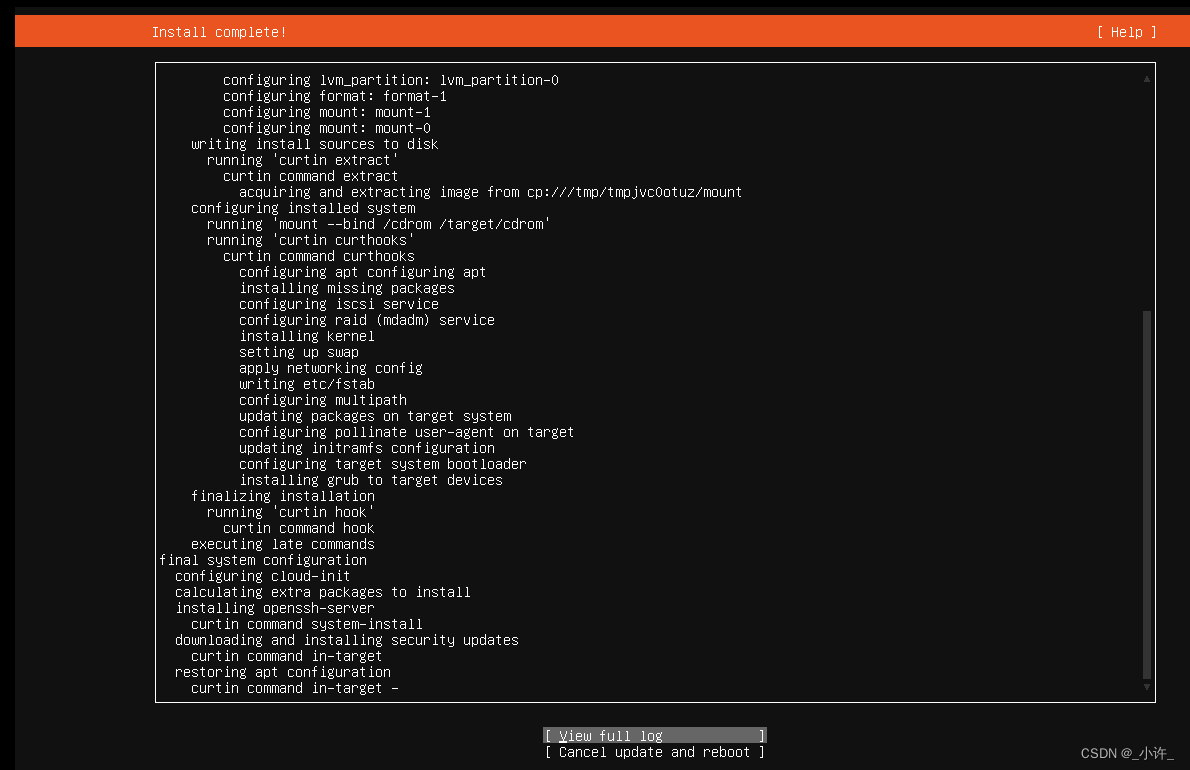Select the 'executing late commands' log line
Screen dimensions: 1190x770
tap(283, 544)
